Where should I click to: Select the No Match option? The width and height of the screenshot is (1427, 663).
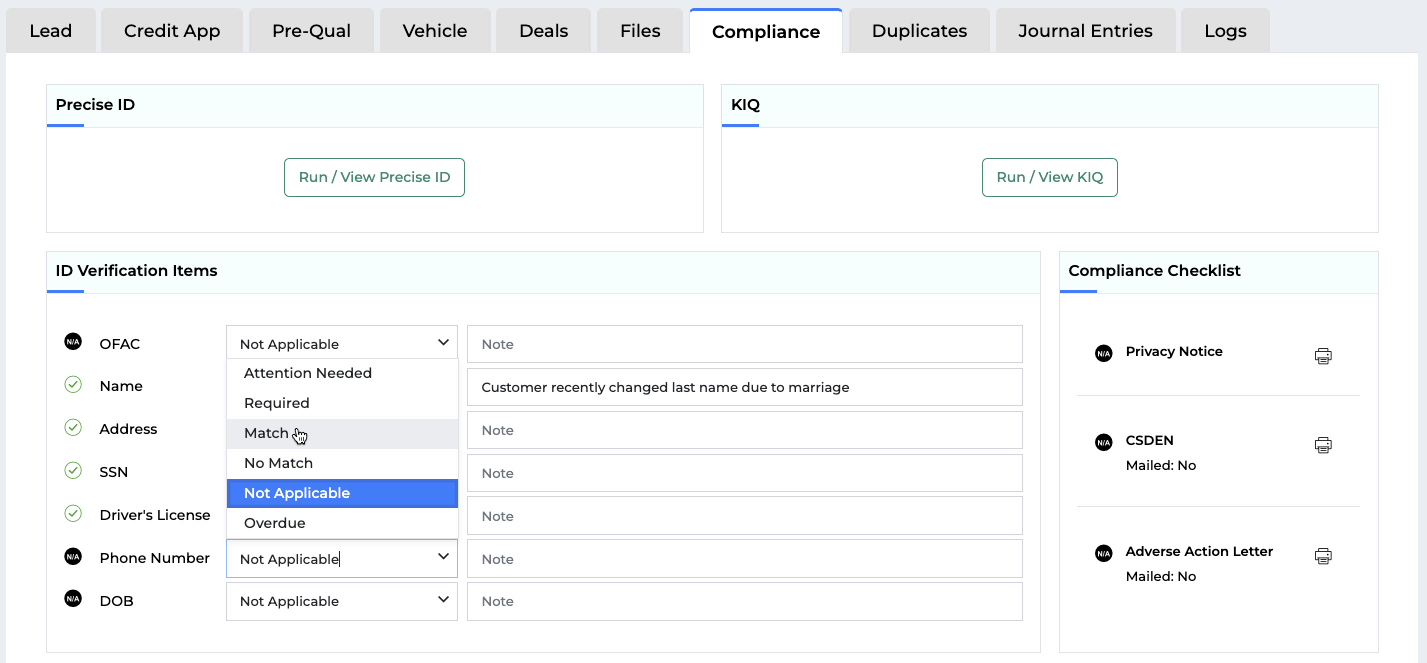point(342,463)
